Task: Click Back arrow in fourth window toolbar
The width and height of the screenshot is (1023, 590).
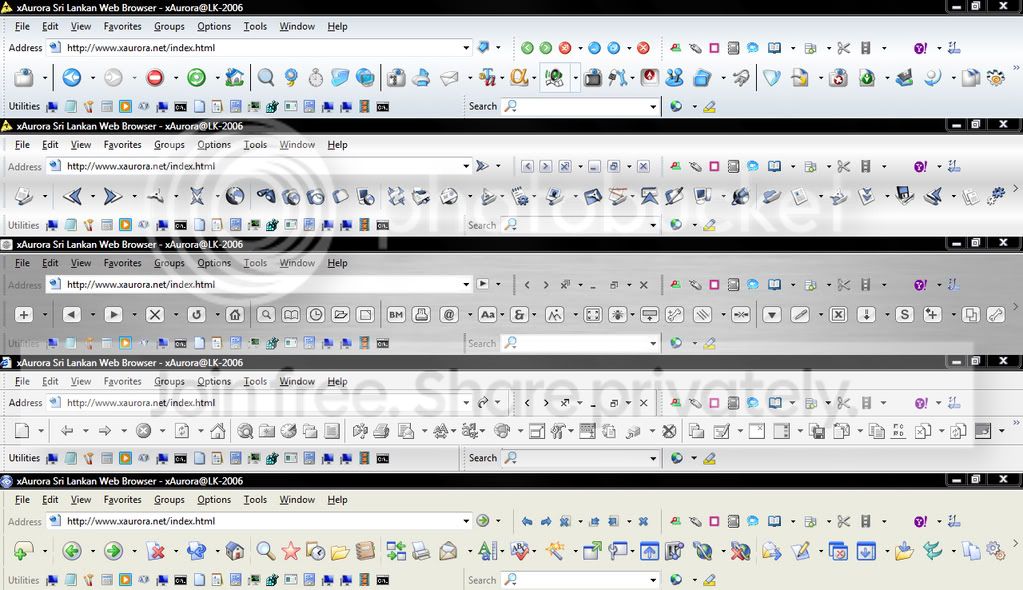Action: click(67, 431)
